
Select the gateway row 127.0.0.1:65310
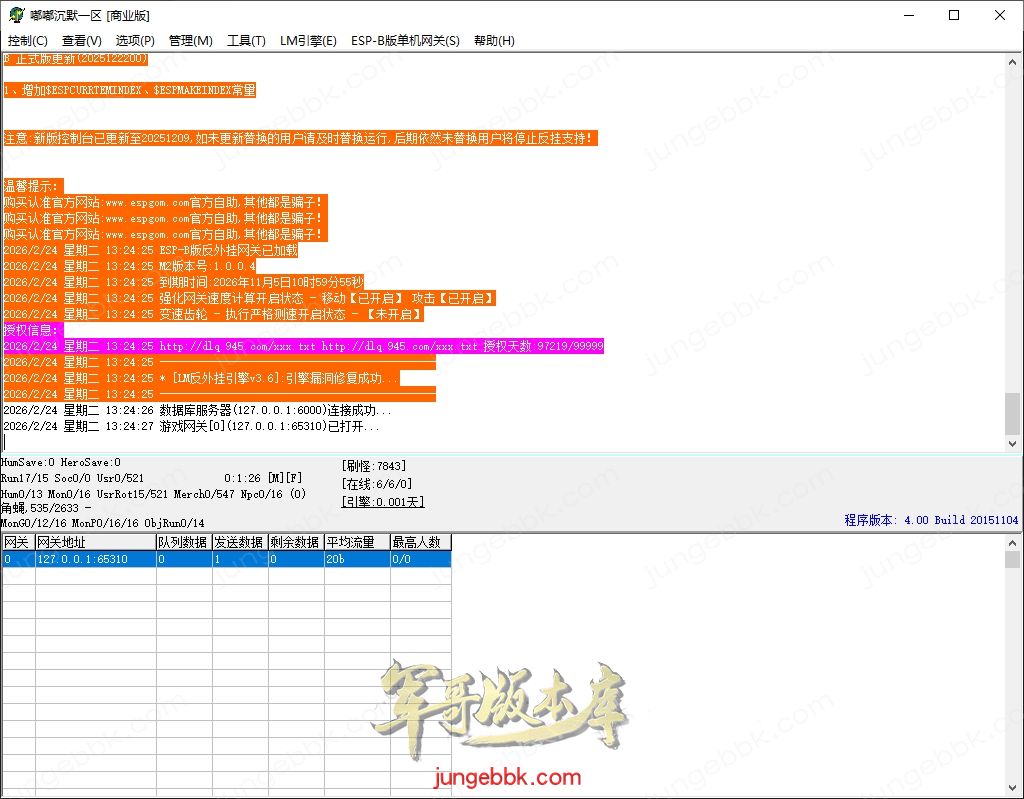click(95, 559)
